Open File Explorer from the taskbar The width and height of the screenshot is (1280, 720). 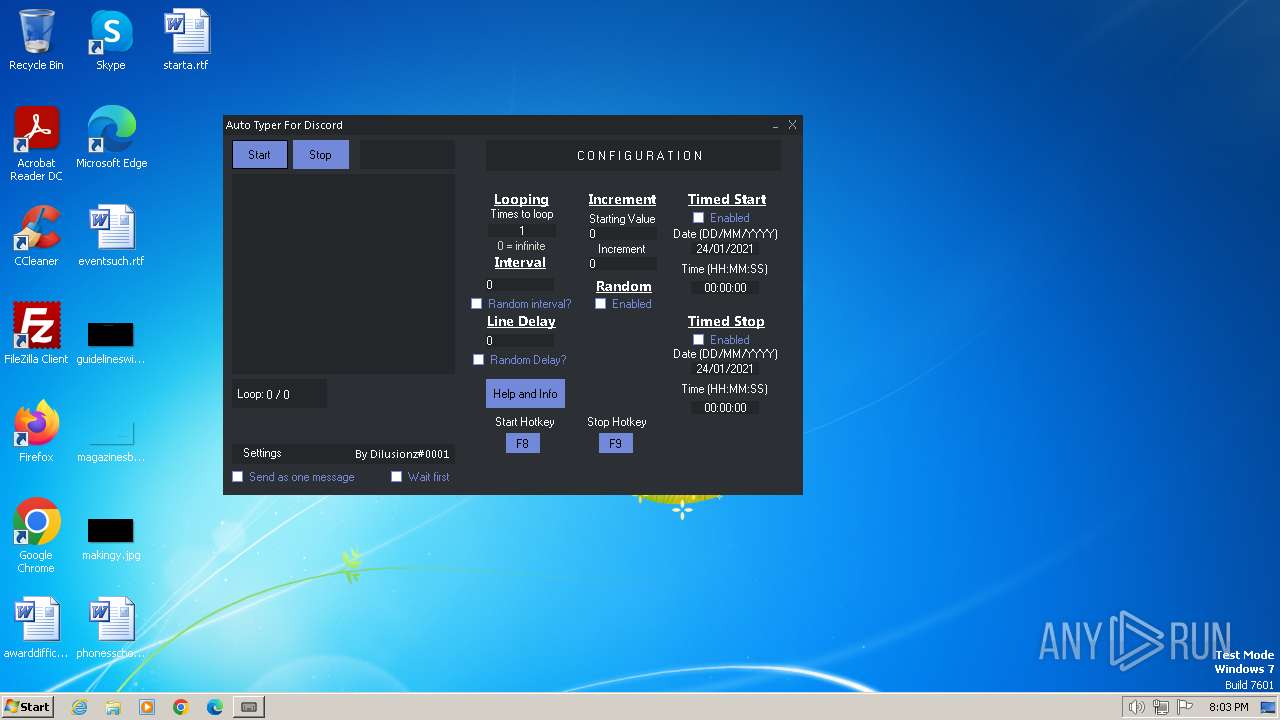(x=113, y=707)
